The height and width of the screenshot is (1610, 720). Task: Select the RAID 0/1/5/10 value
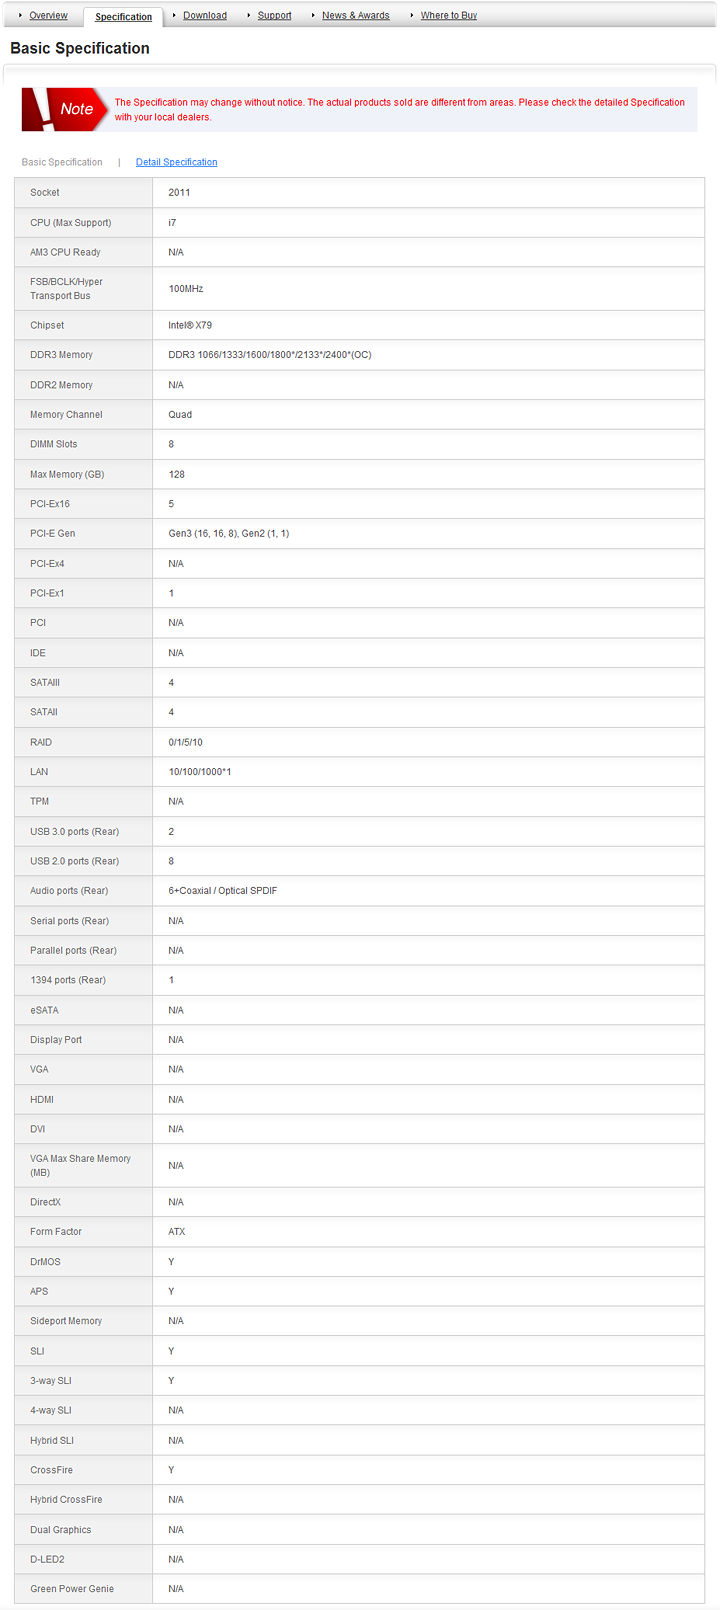[x=186, y=742]
